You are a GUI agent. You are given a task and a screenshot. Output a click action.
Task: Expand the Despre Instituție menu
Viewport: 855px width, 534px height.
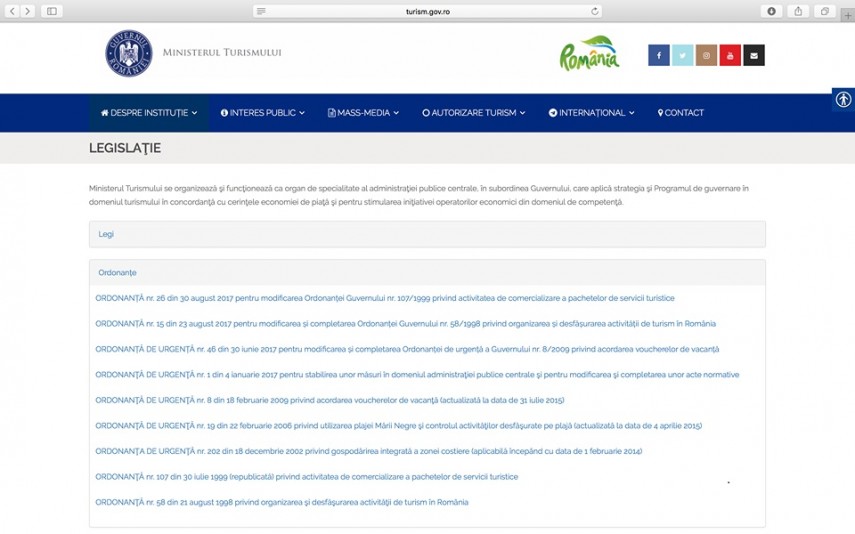click(x=149, y=113)
